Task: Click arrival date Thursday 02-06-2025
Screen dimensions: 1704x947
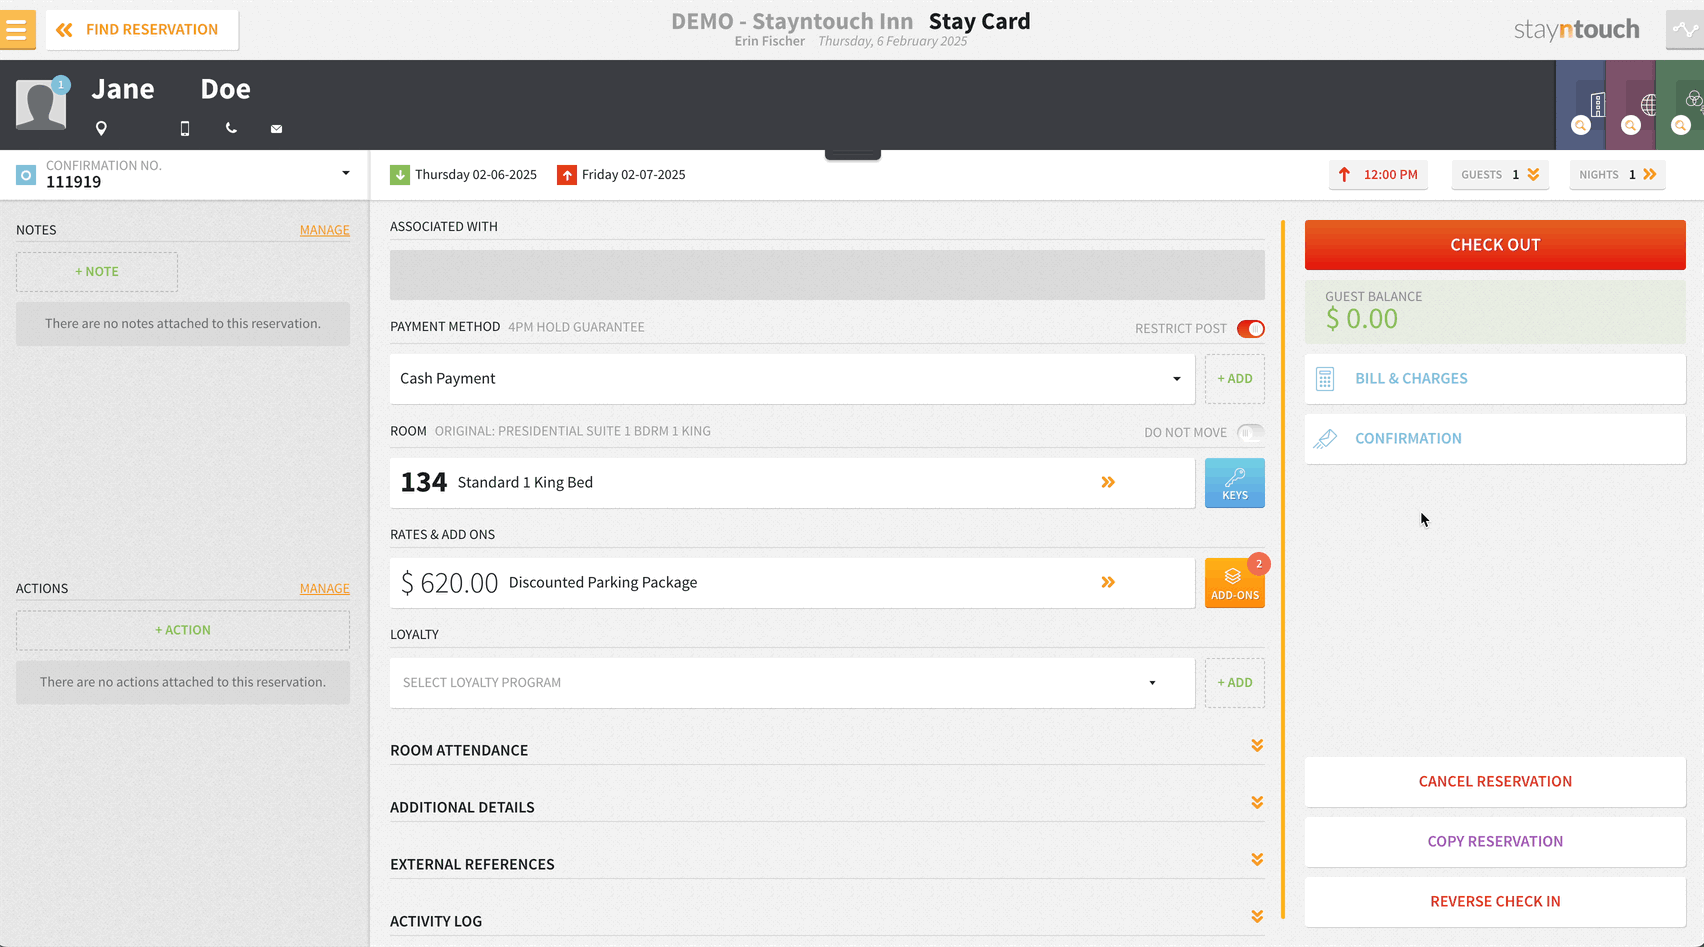Action: (476, 175)
